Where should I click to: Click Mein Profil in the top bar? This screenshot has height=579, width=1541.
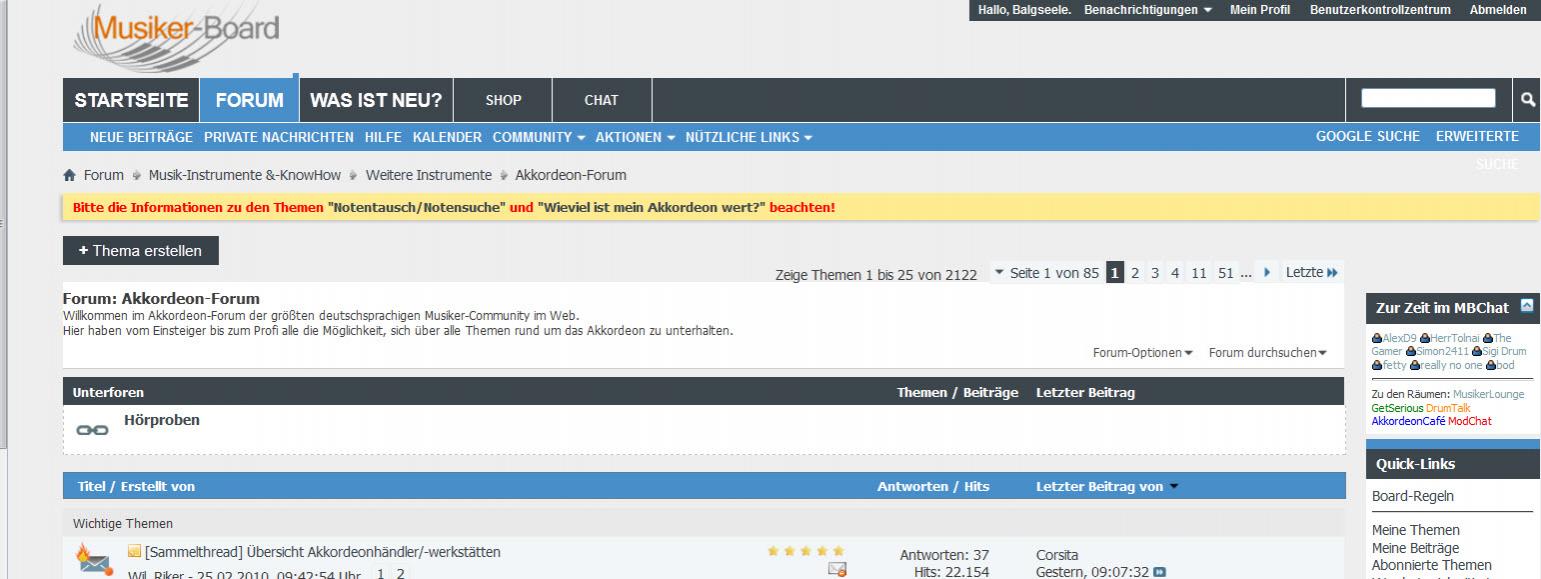pyautogui.click(x=1260, y=10)
